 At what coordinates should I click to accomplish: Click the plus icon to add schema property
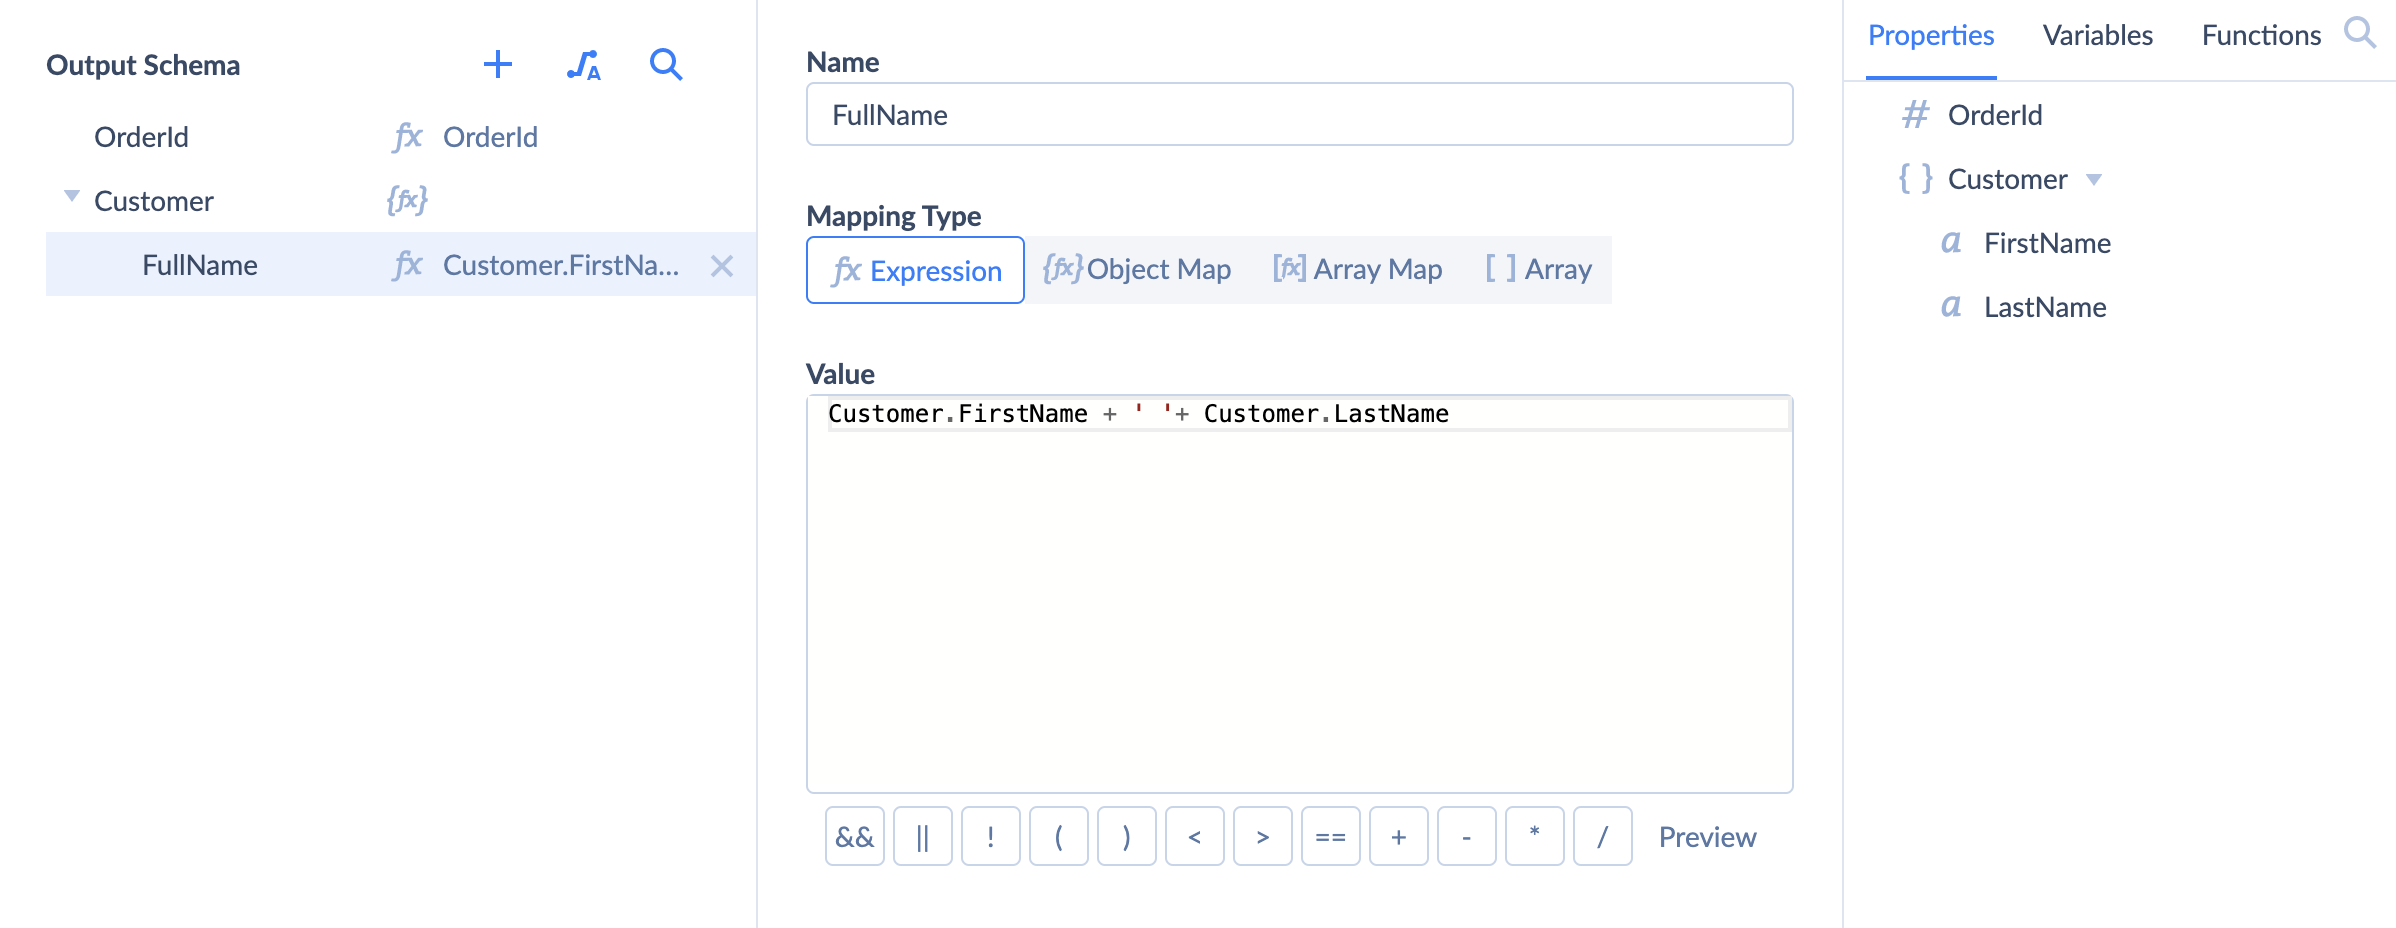pyautogui.click(x=498, y=65)
